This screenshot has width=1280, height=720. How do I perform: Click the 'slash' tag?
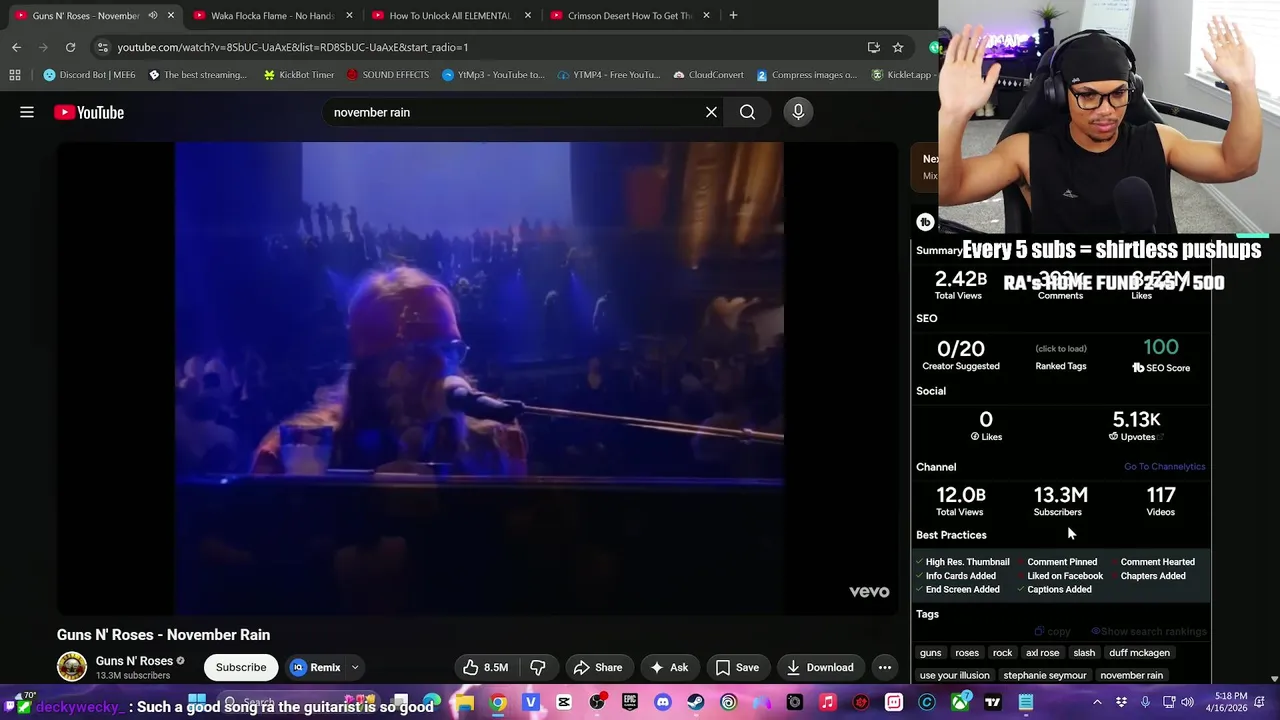[1084, 653]
